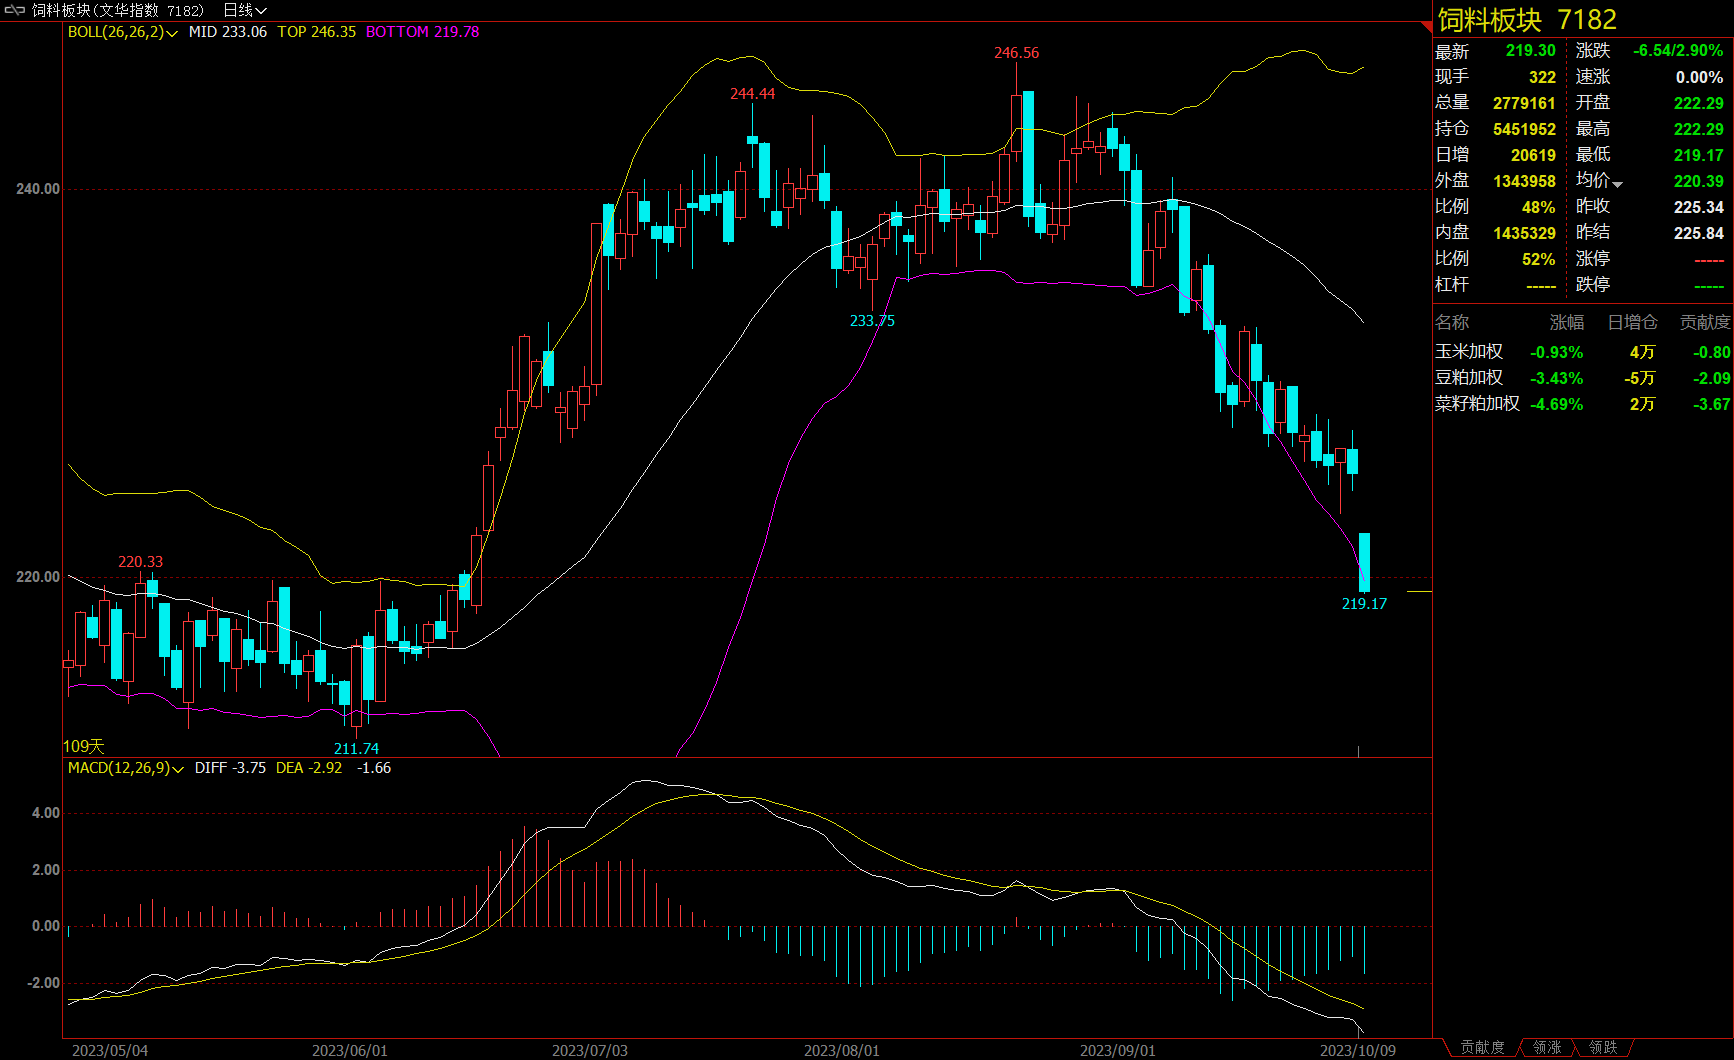Click the red corner triangle above quote panel
The width and height of the screenshot is (1734, 1060).
click(1427, 27)
